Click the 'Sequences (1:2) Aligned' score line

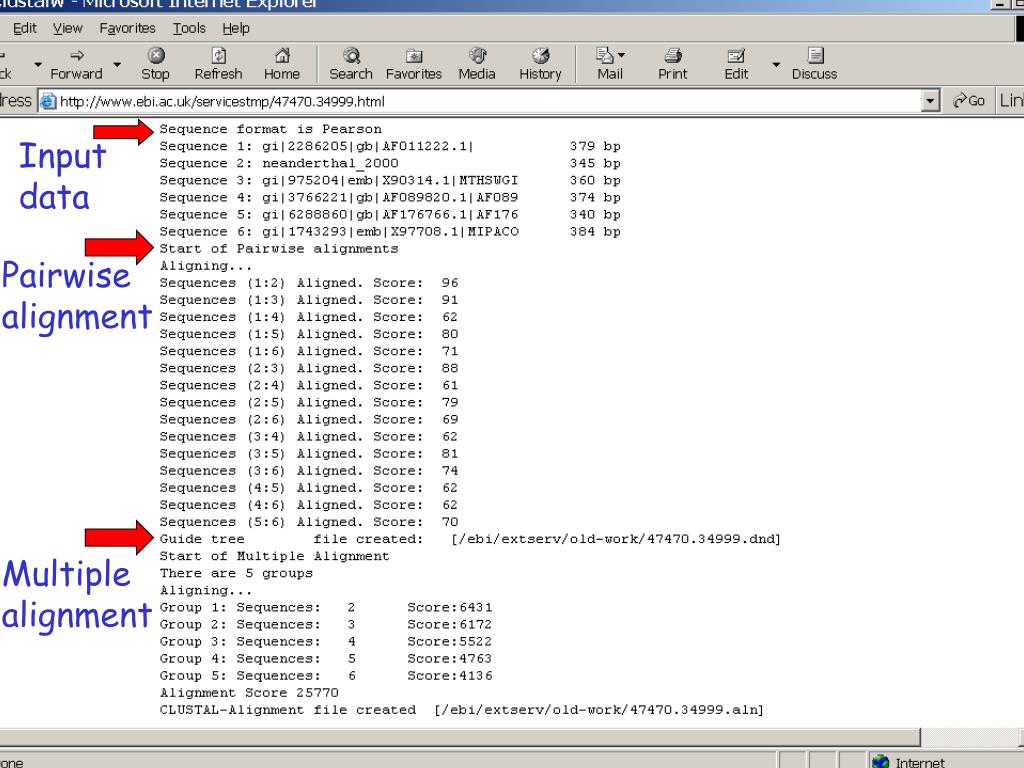(309, 283)
